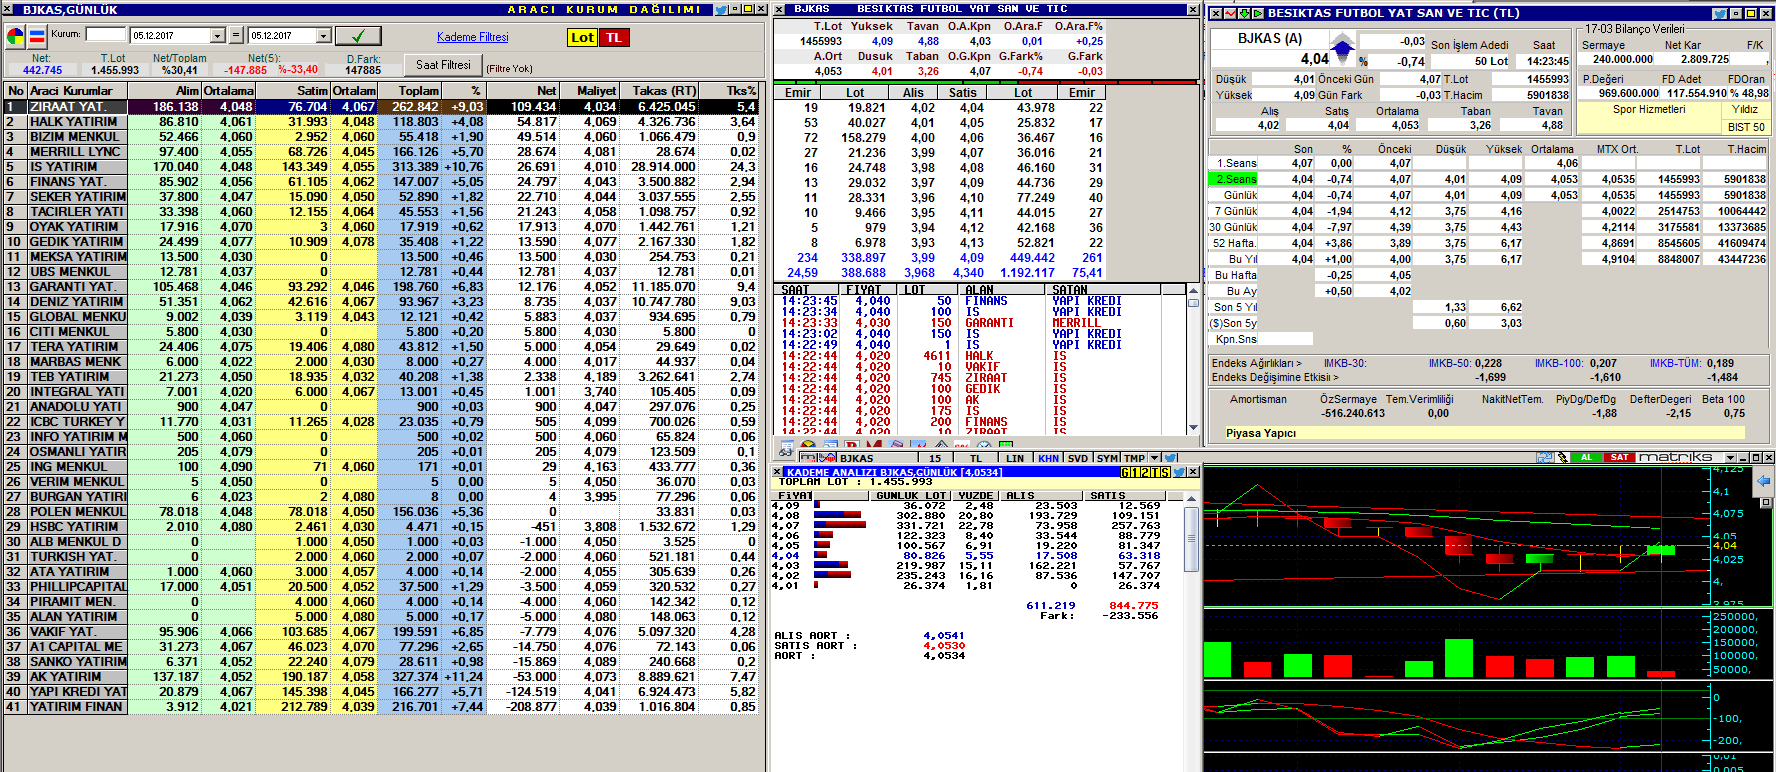Toggle the G period in Kademe Analizi
Image resolution: width=1776 pixels, height=772 pixels.
point(1125,472)
